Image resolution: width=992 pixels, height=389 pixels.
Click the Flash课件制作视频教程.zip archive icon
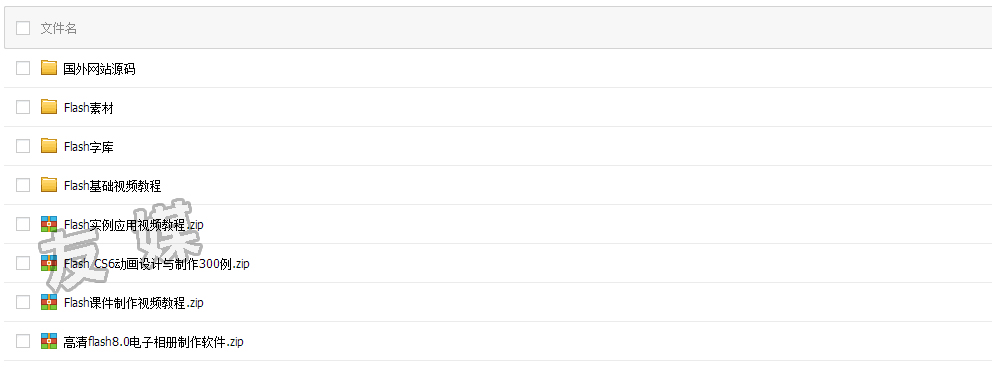point(49,302)
